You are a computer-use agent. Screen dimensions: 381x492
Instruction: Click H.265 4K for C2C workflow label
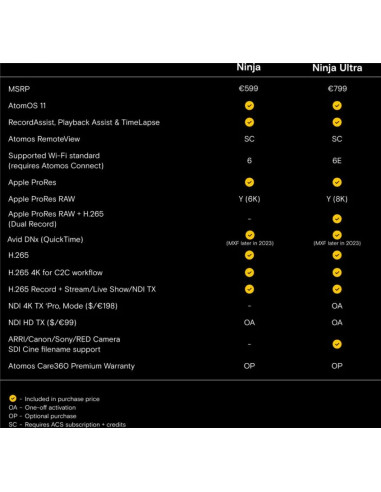[x=55, y=273]
